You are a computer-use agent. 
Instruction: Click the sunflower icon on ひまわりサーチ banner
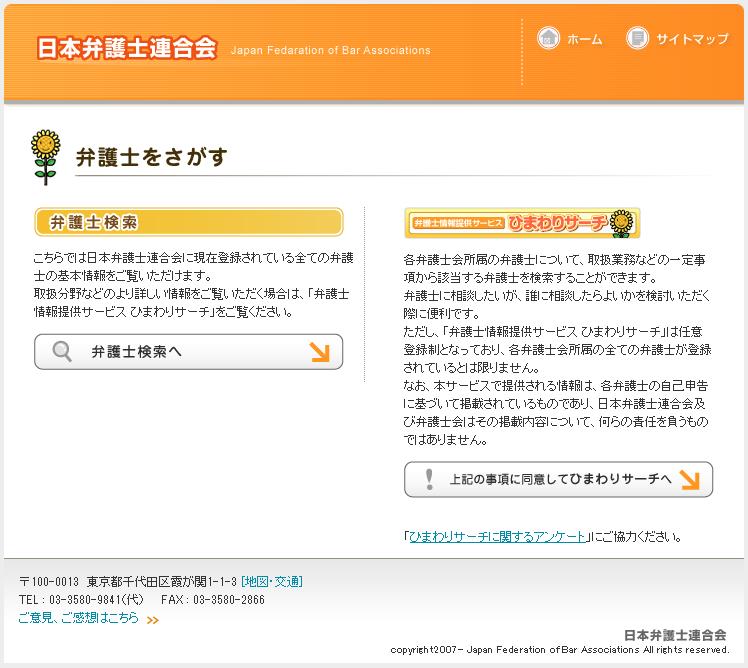[622, 223]
